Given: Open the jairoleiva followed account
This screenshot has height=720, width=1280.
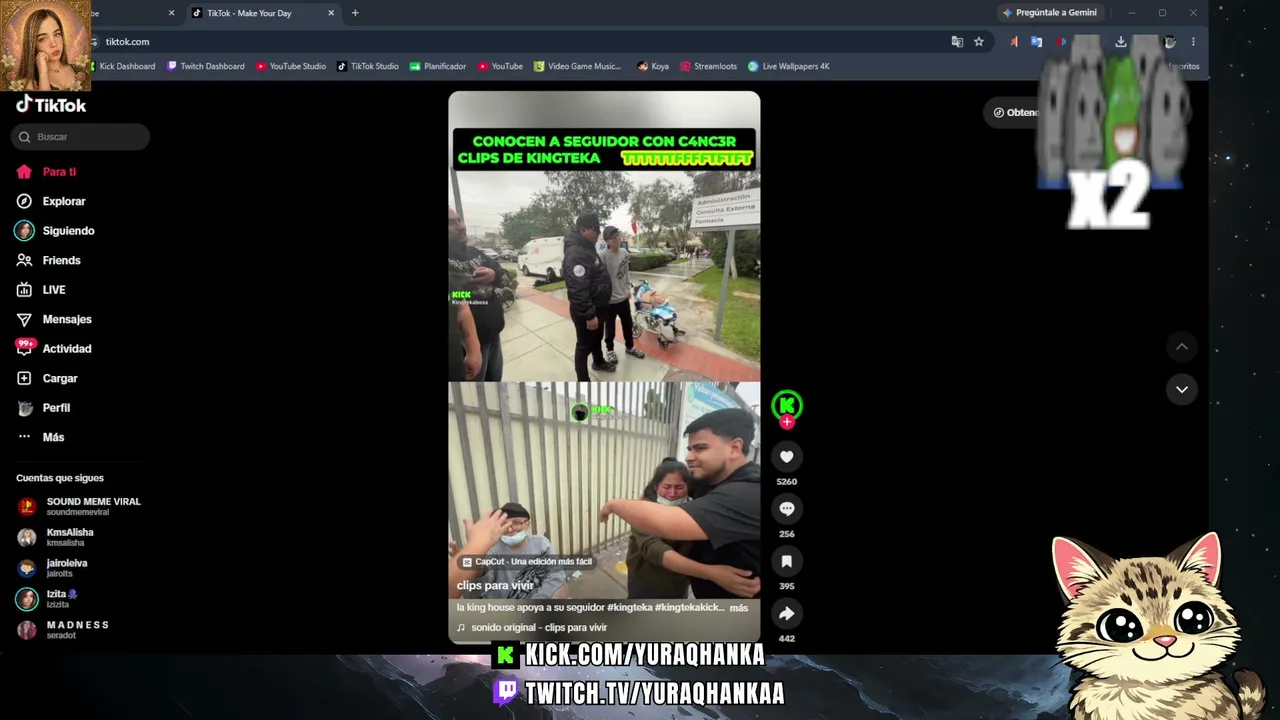Looking at the screenshot, I should tap(53, 568).
